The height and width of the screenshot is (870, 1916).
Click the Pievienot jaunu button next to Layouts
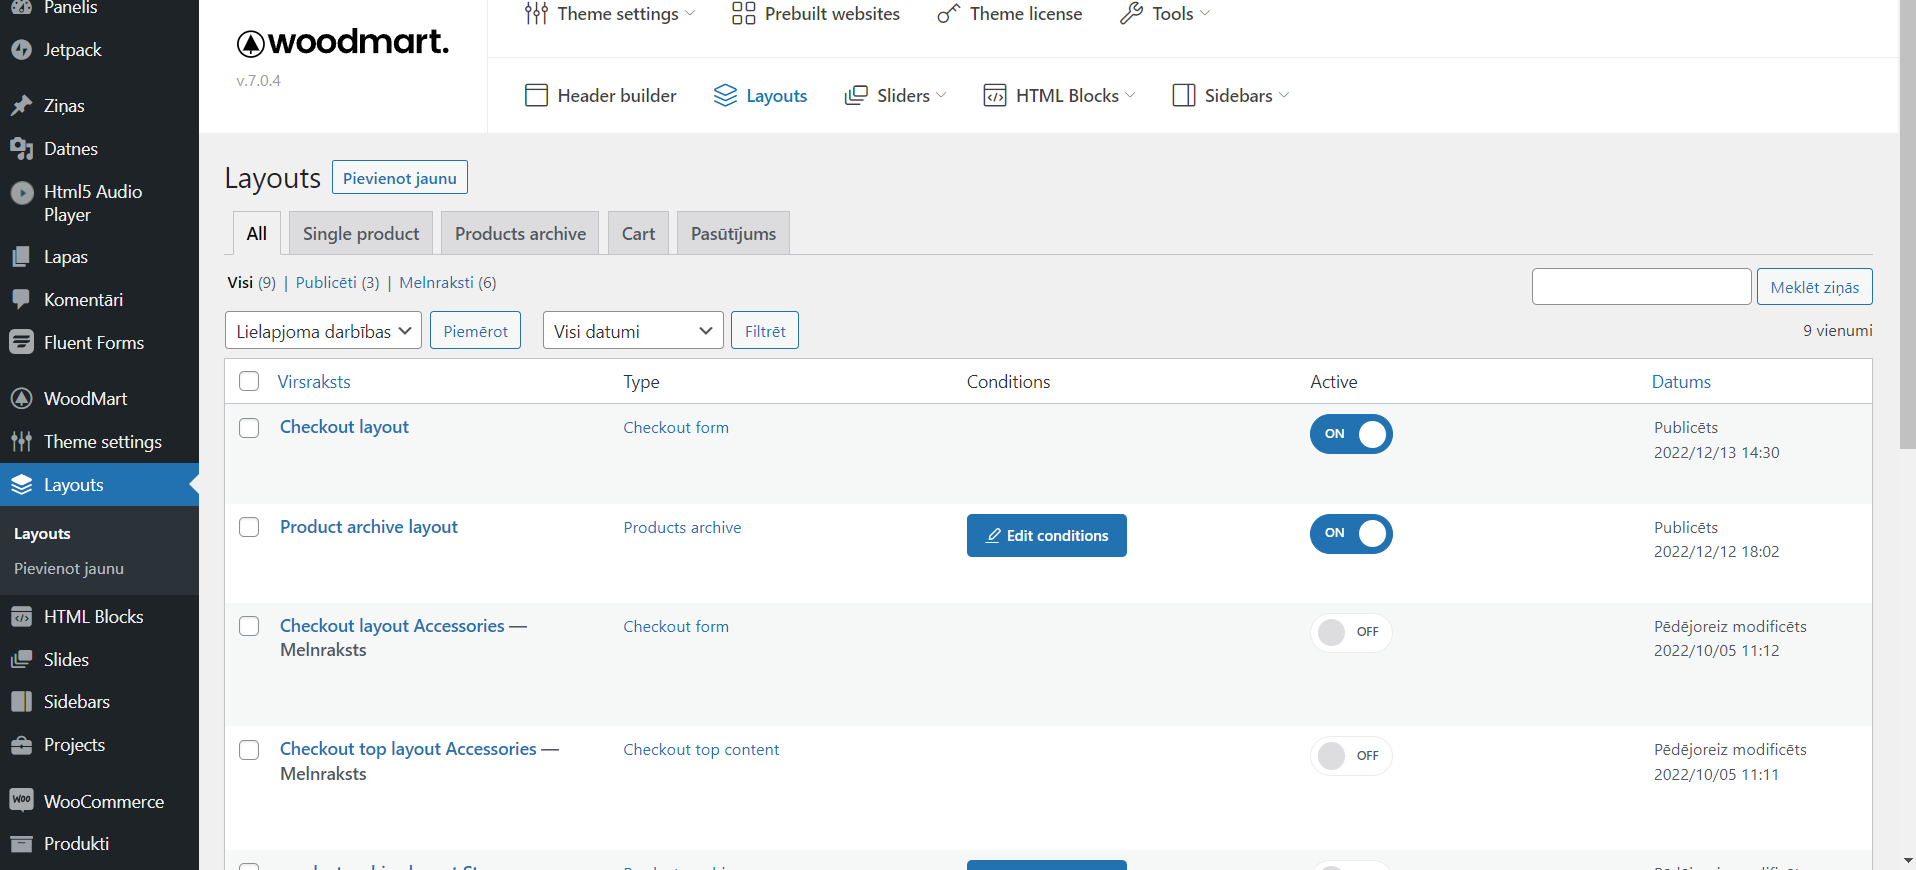point(400,178)
